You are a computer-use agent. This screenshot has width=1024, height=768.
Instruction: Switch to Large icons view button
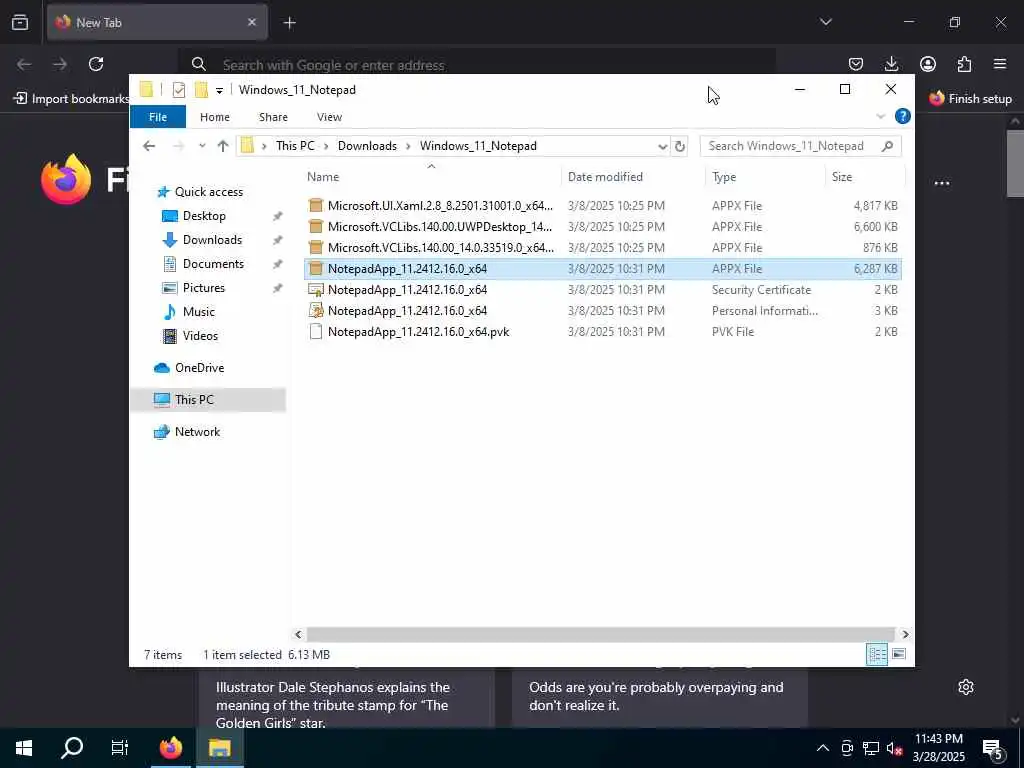[x=899, y=654]
